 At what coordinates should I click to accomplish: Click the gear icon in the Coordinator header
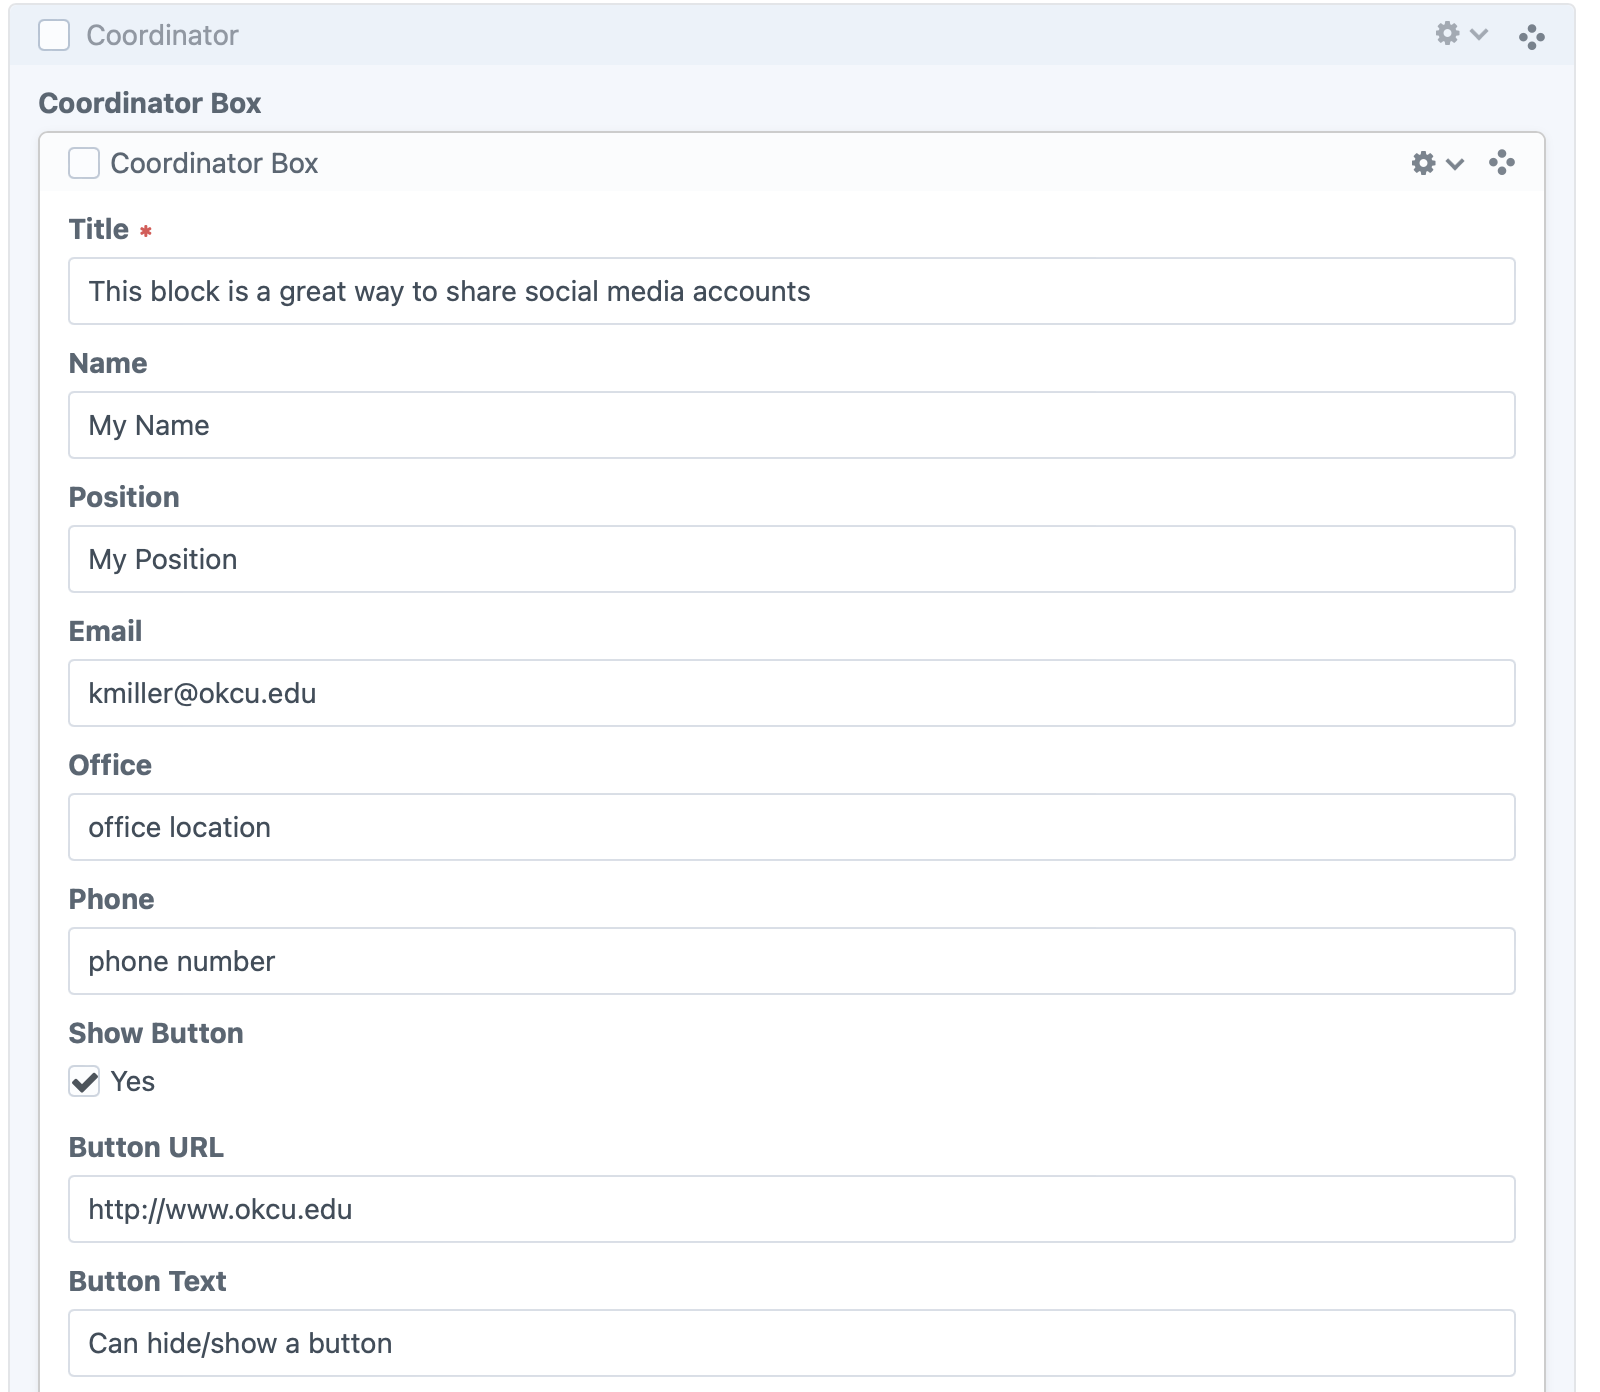[x=1447, y=34]
